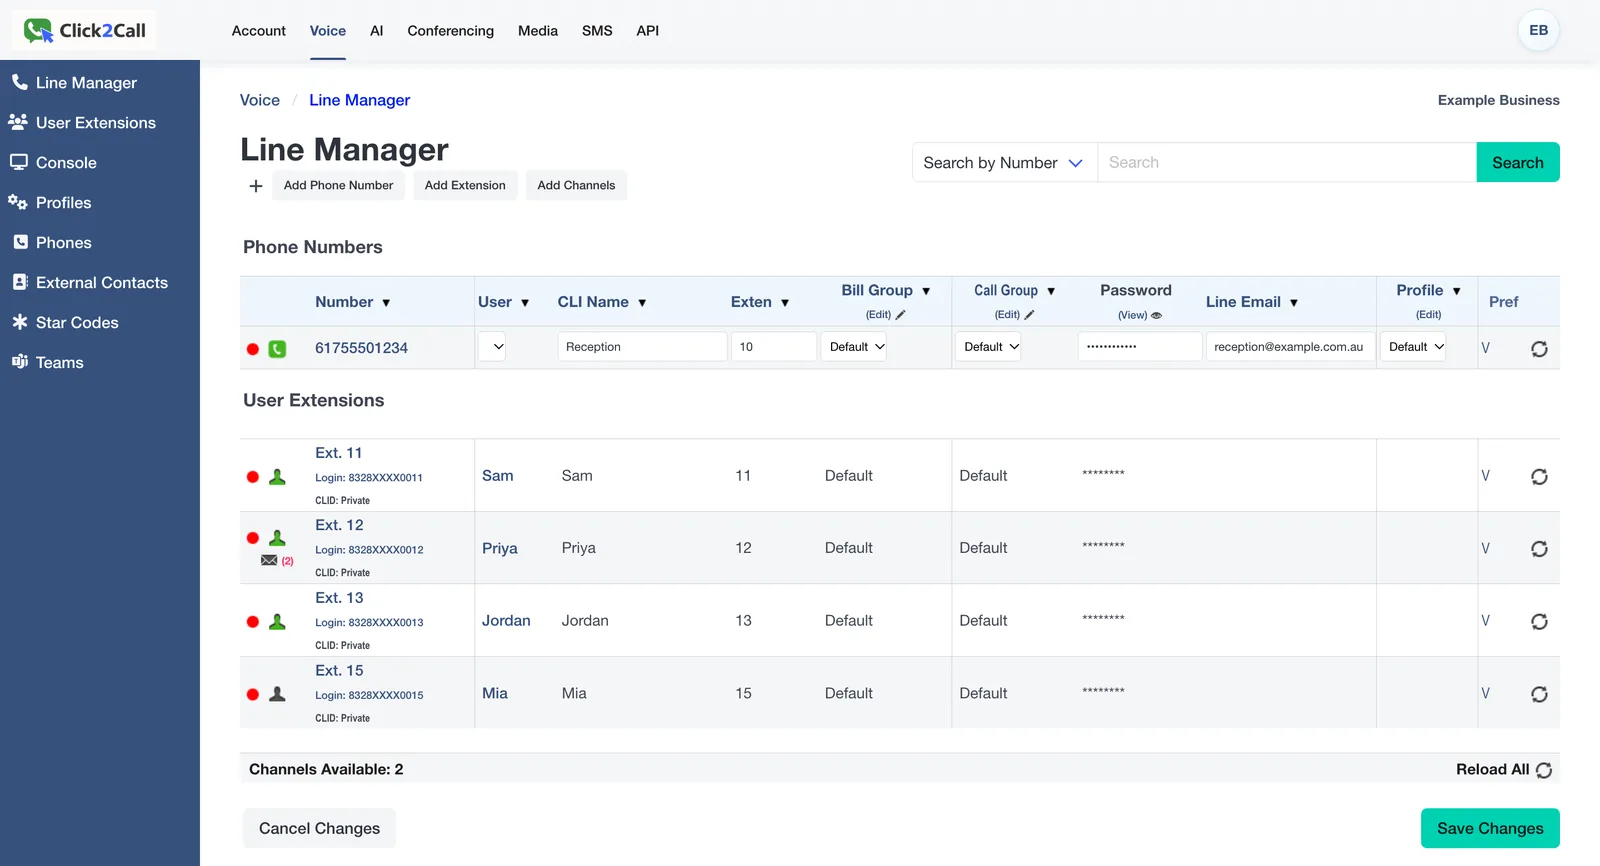Open Pref V for Ext. 11
Screen dimensions: 1600x866
coord(1485,476)
